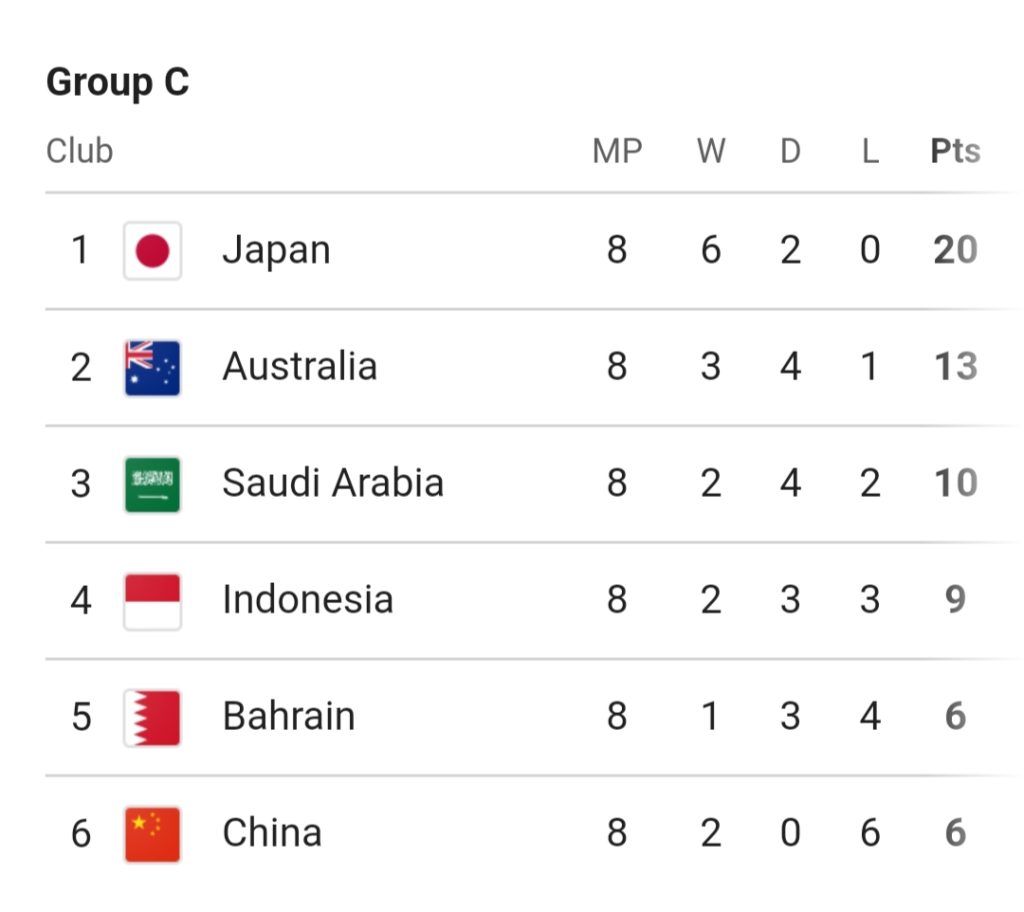Click the Indonesia flag icon
Screen dimensions: 1024x912
tap(152, 600)
